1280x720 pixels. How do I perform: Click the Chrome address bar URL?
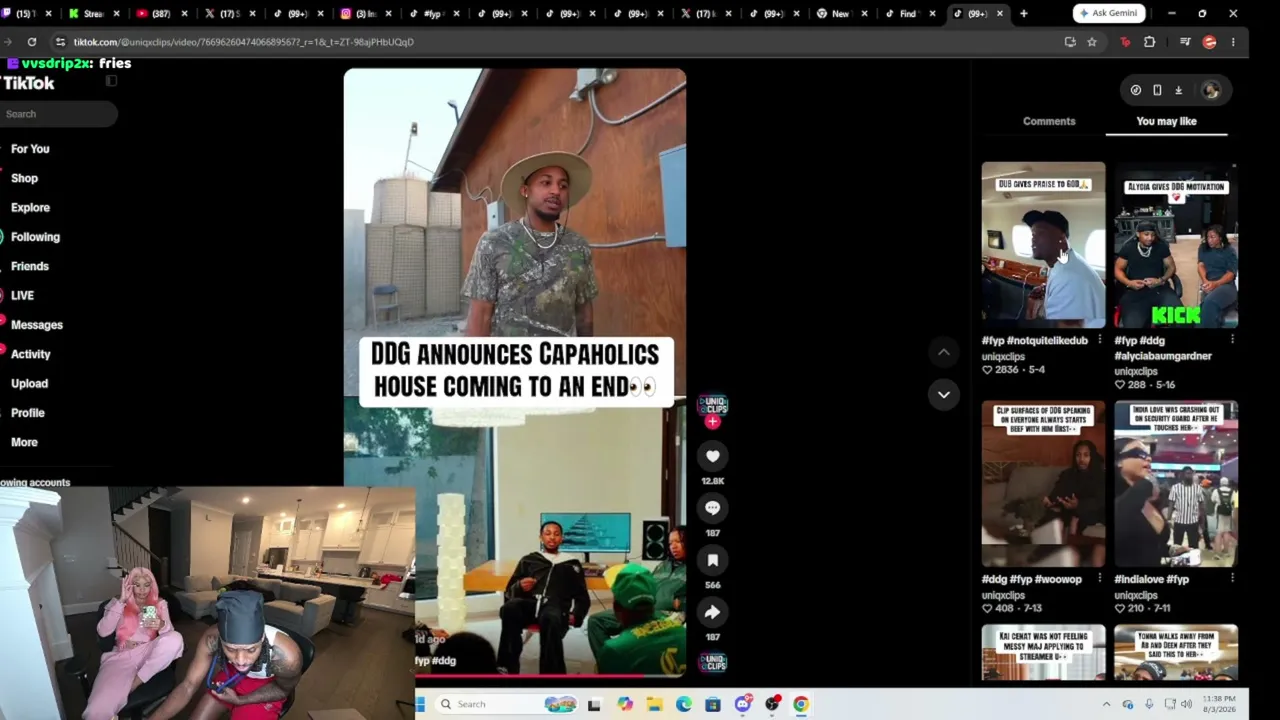tap(243, 42)
